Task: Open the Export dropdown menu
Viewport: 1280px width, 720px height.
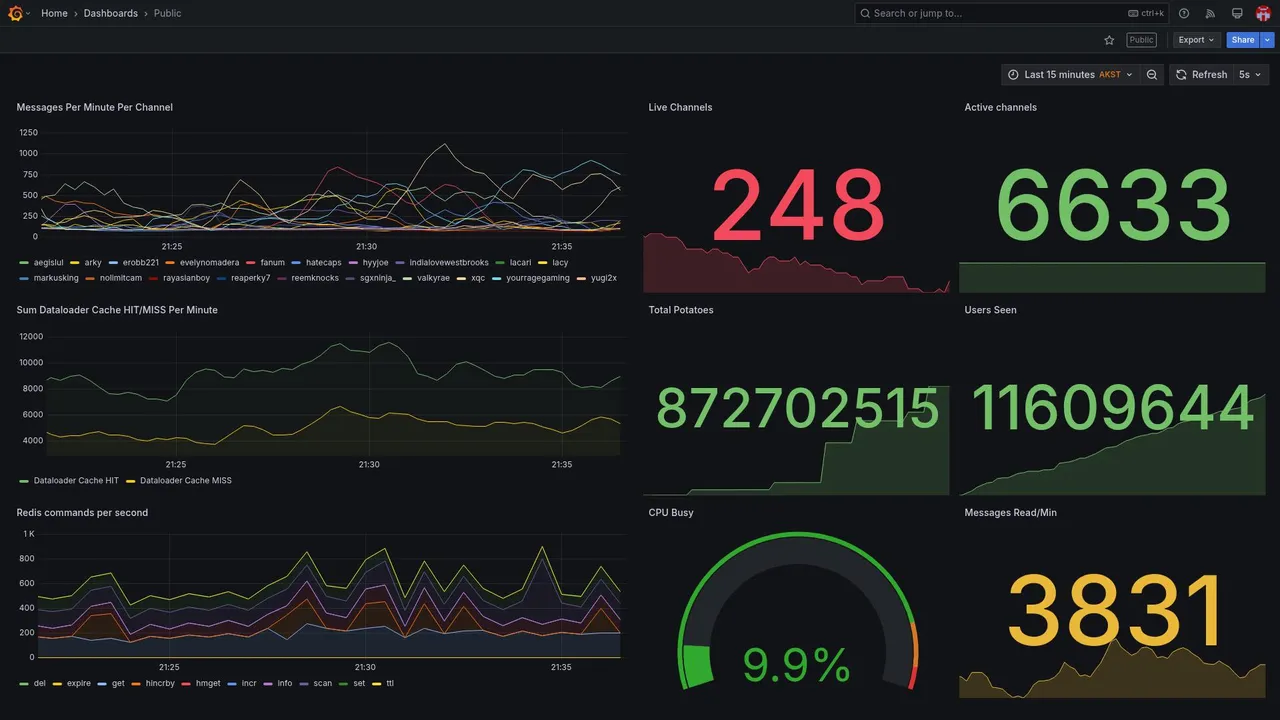Action: (x=1197, y=40)
